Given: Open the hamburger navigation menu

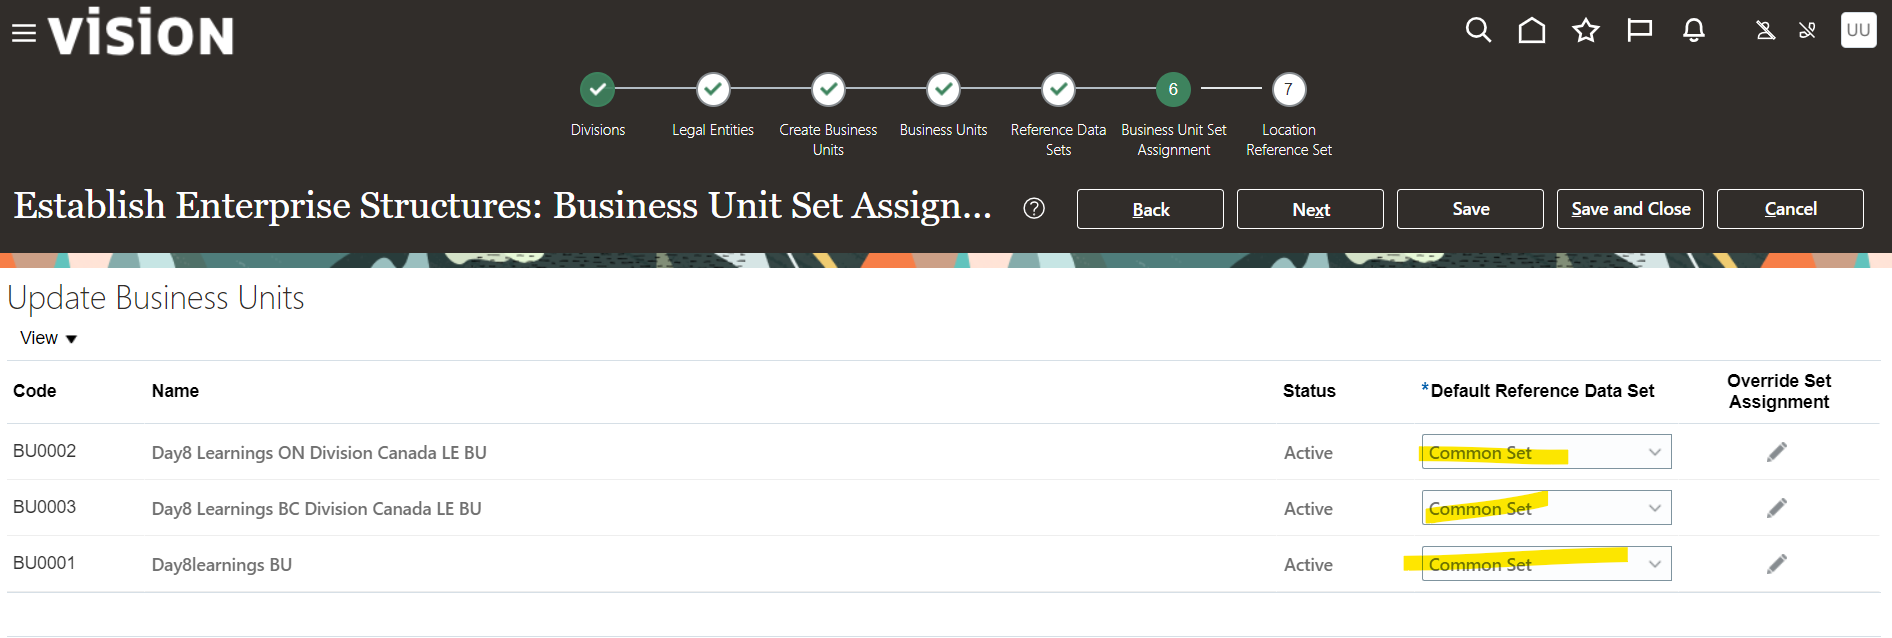Looking at the screenshot, I should (x=23, y=34).
